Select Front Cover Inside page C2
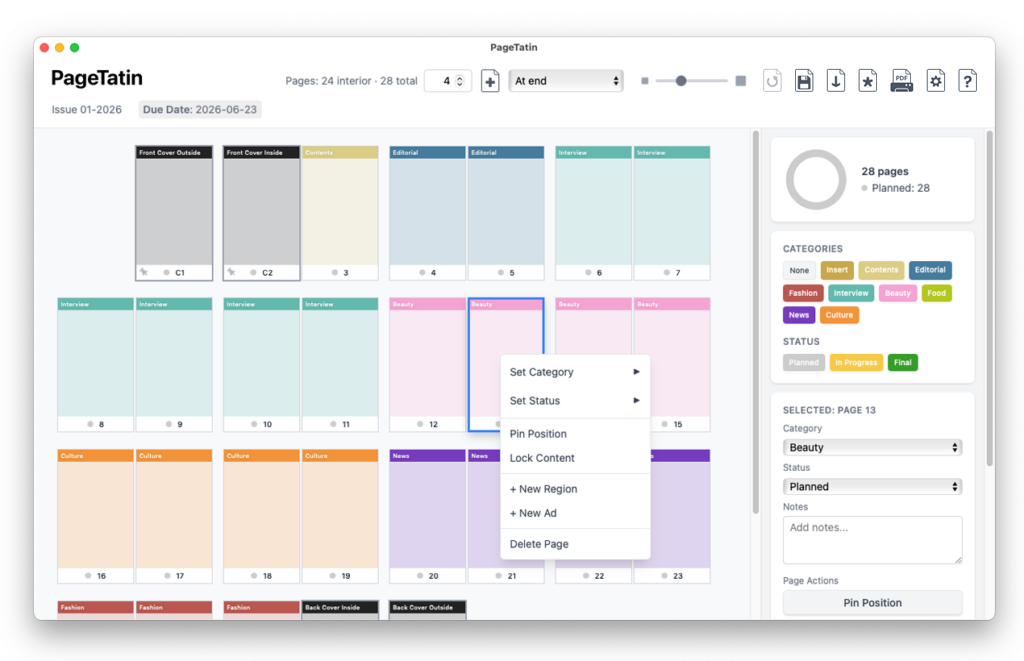1024x661 pixels. pyautogui.click(x=261, y=214)
